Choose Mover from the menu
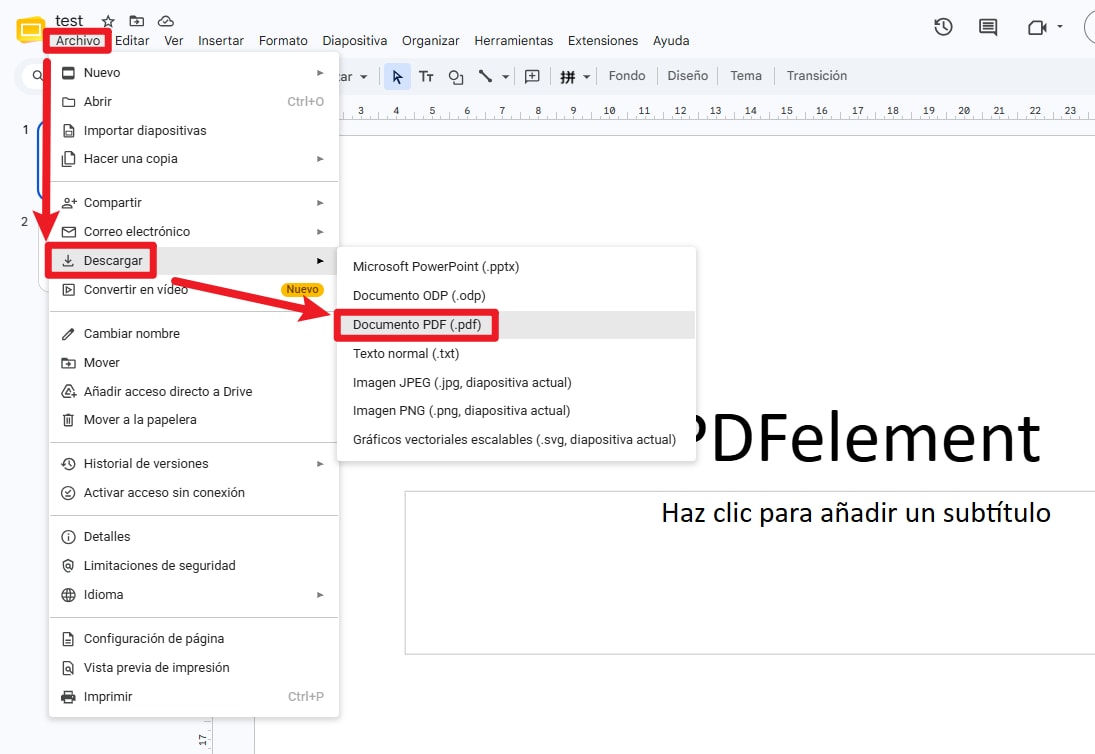The height and width of the screenshot is (754, 1095). coord(193,362)
